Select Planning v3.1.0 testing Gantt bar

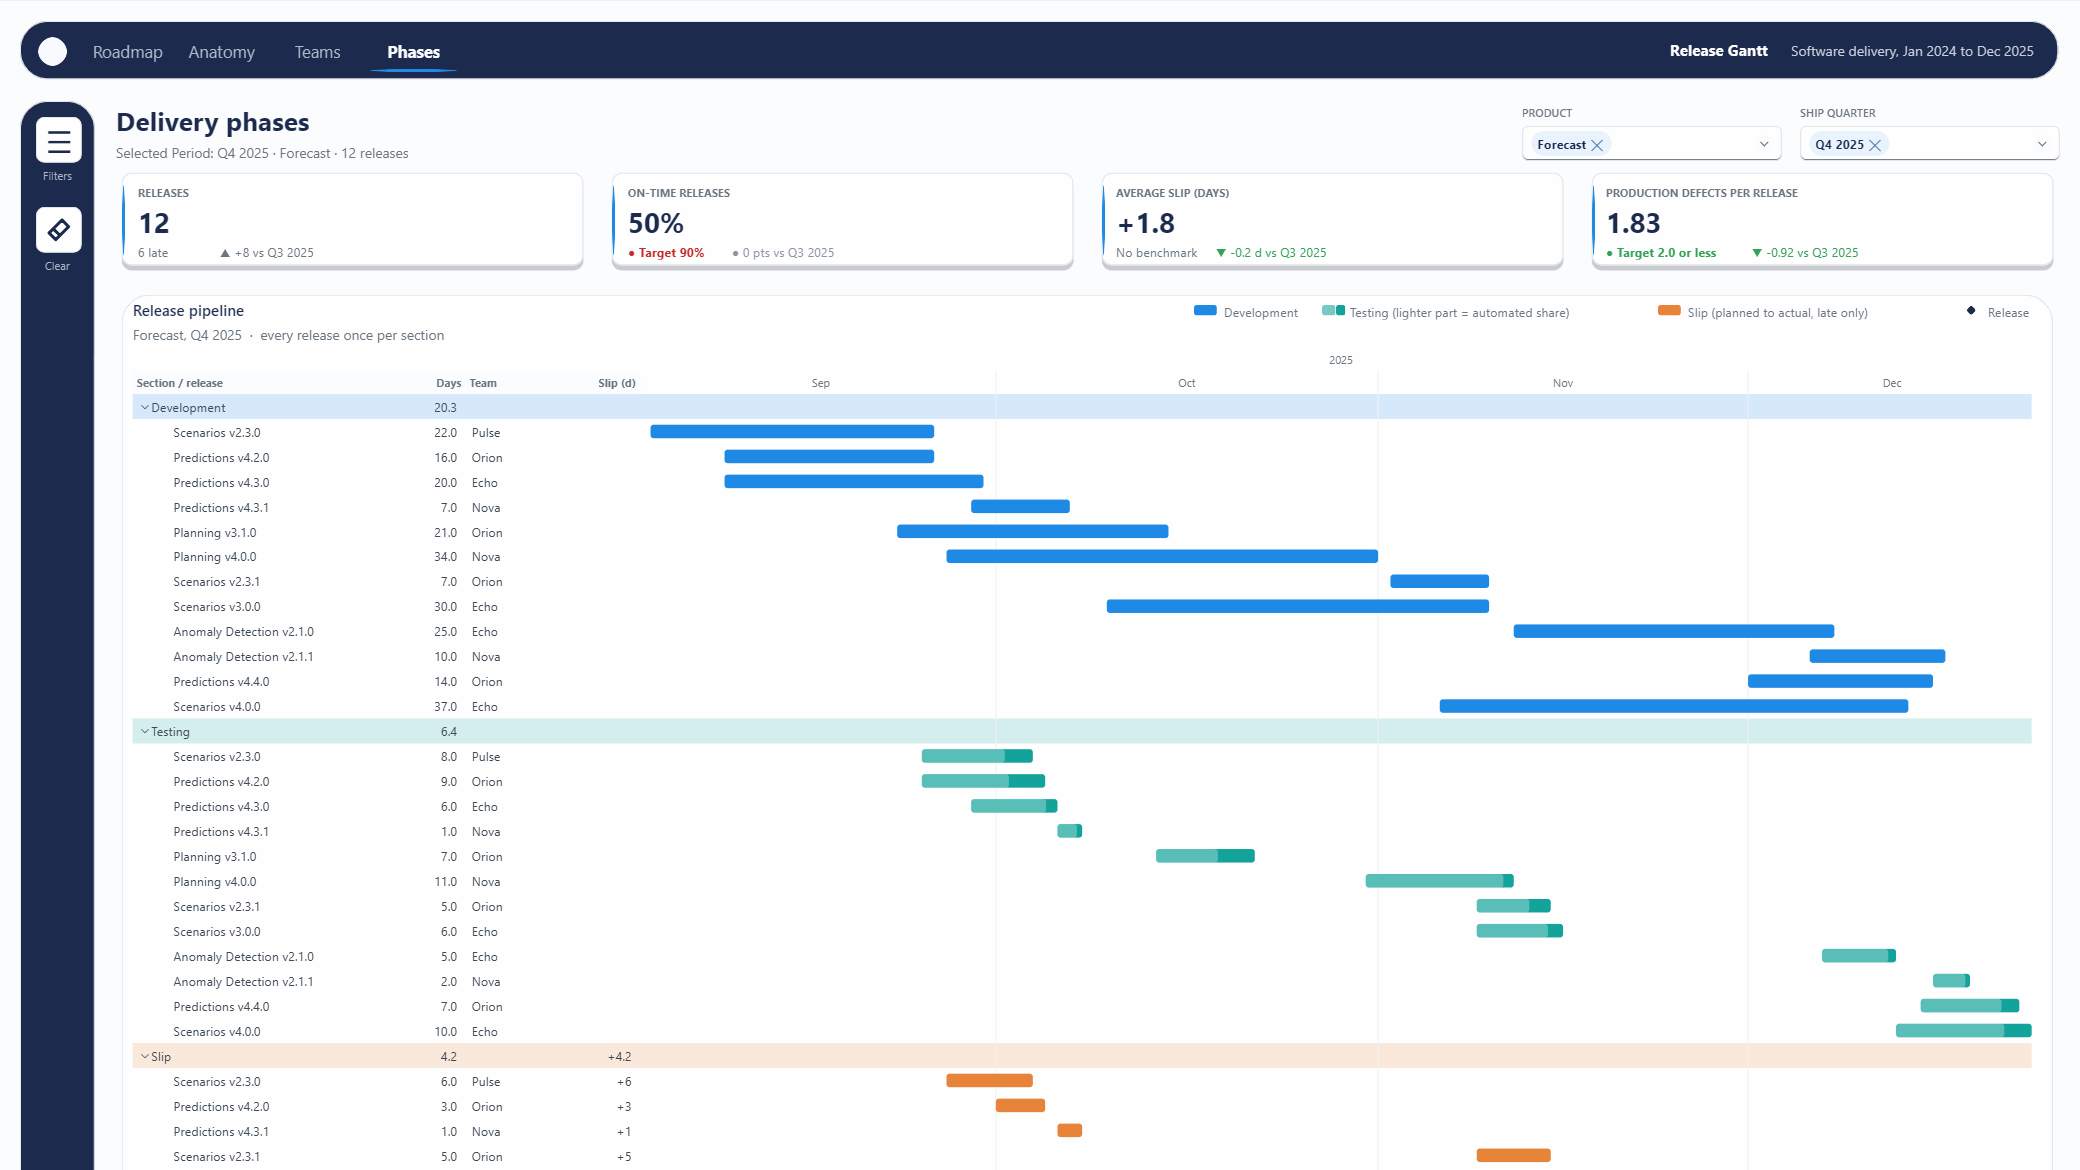1205,856
